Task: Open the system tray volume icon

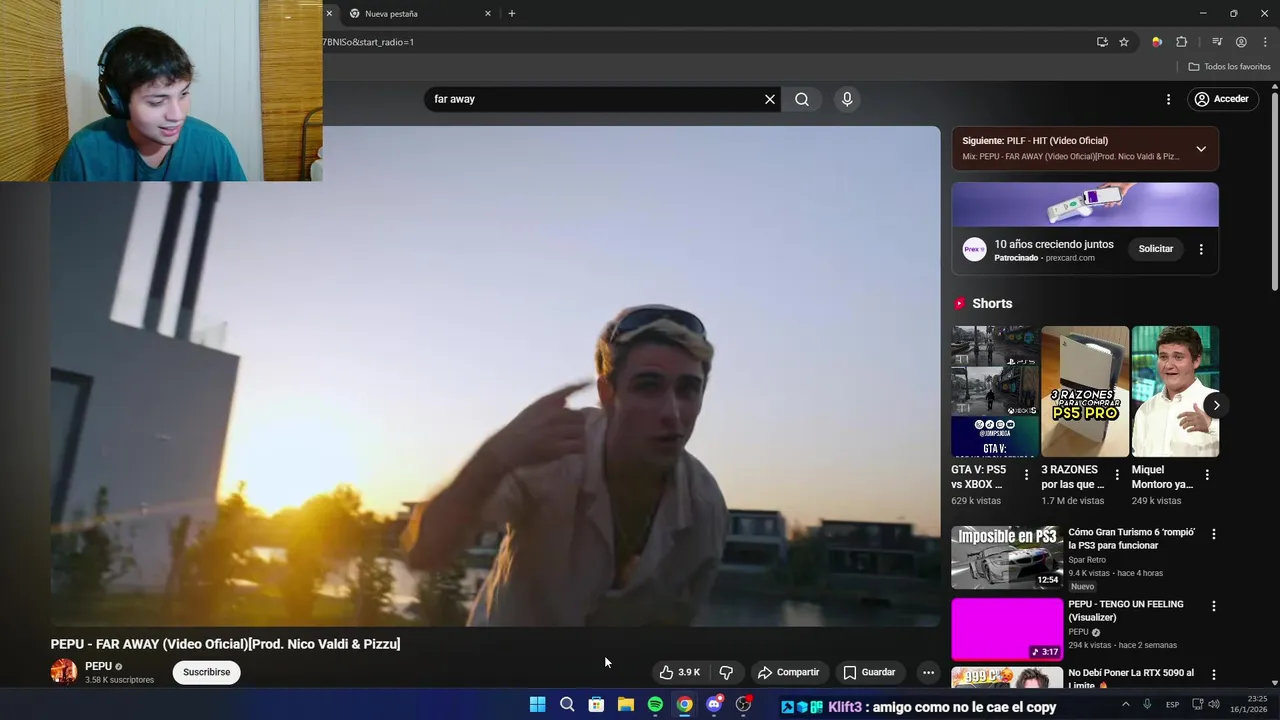Action: tap(1215, 705)
